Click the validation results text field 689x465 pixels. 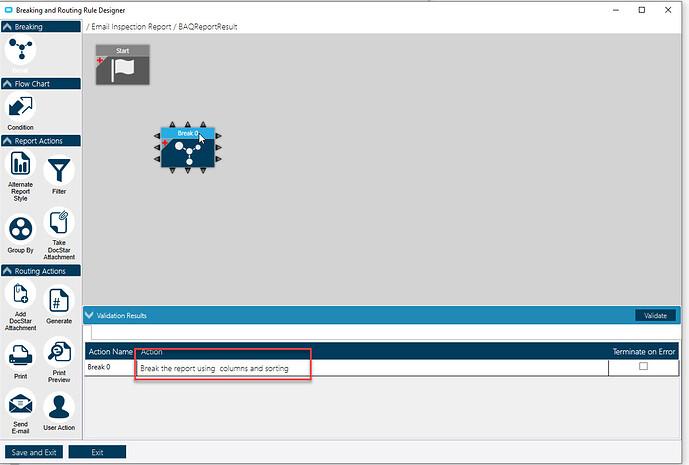(385, 332)
